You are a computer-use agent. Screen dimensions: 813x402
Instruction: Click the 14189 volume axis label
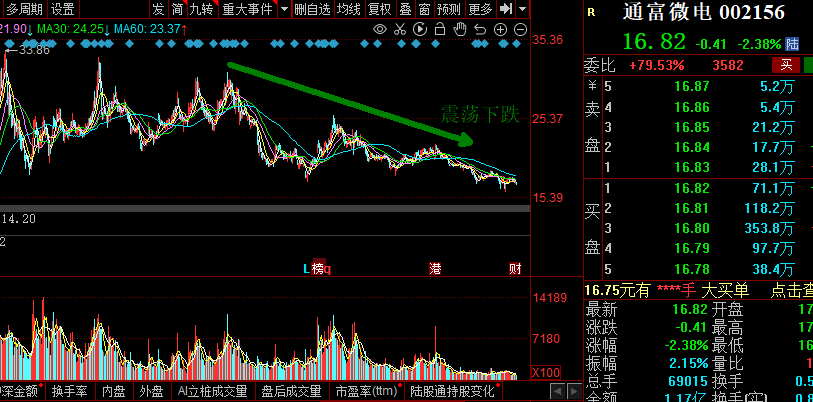pos(550,298)
